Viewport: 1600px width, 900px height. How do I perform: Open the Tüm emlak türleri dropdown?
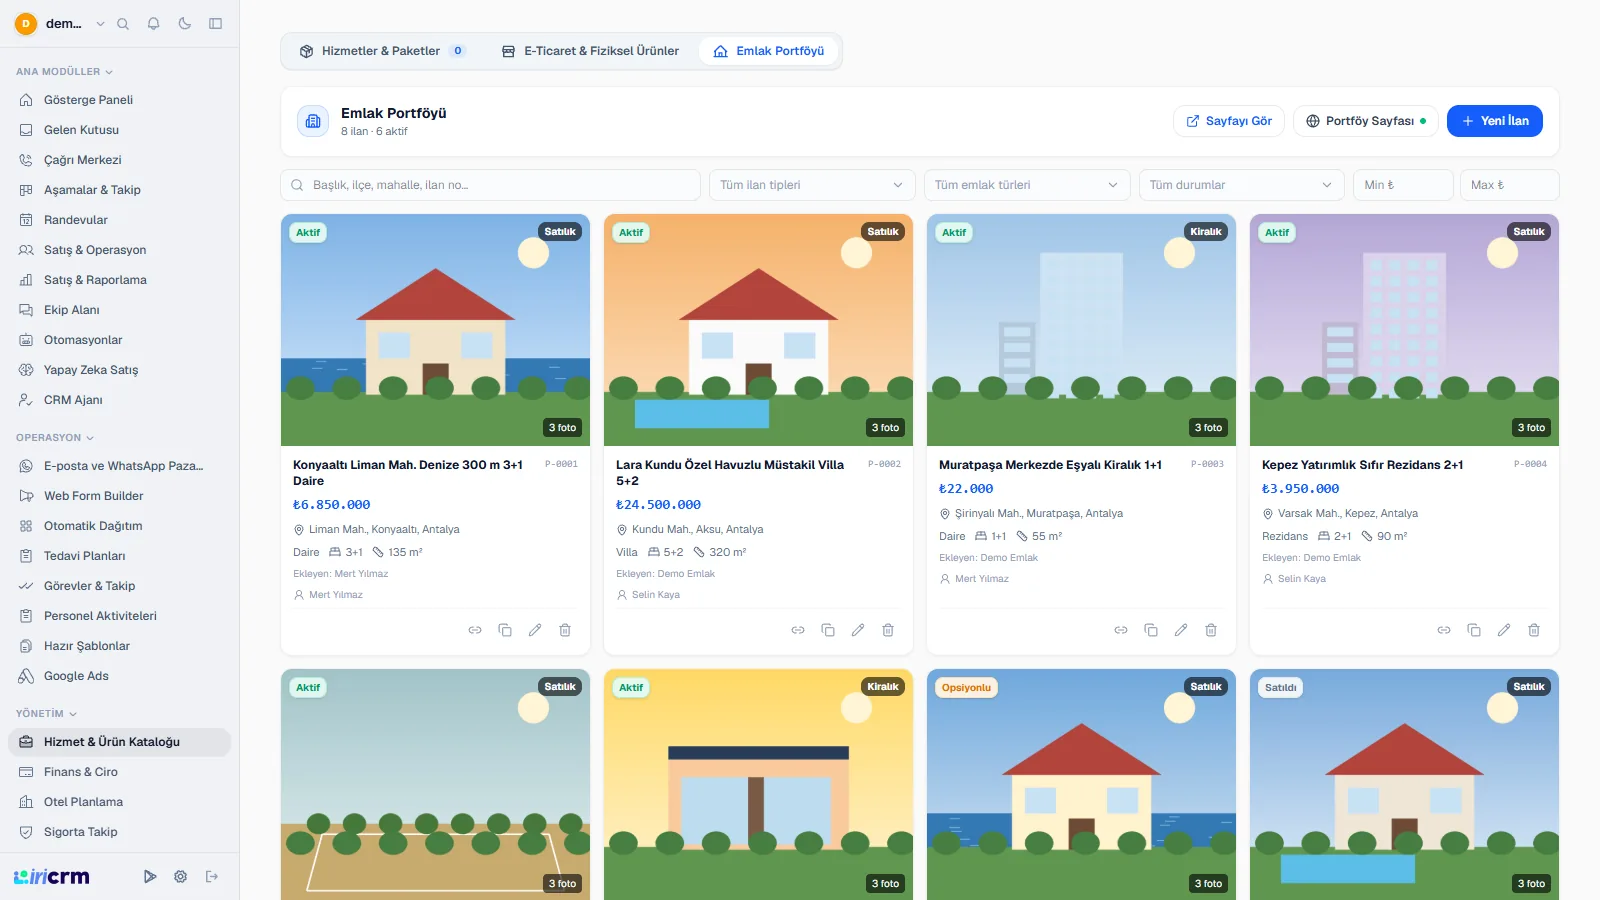[x=1027, y=185]
